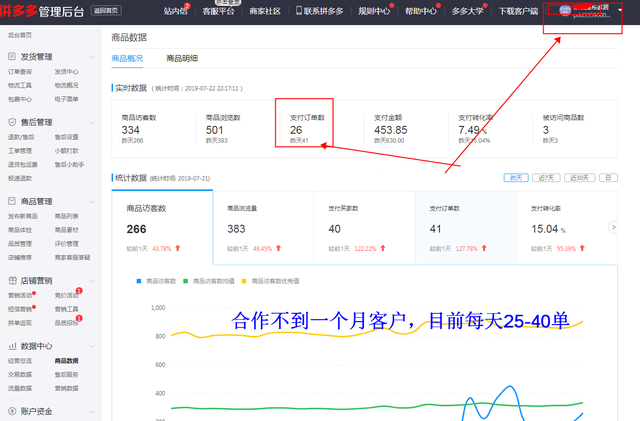
Task: Open 电子面单 in the sidebar
Action: click(x=67, y=99)
